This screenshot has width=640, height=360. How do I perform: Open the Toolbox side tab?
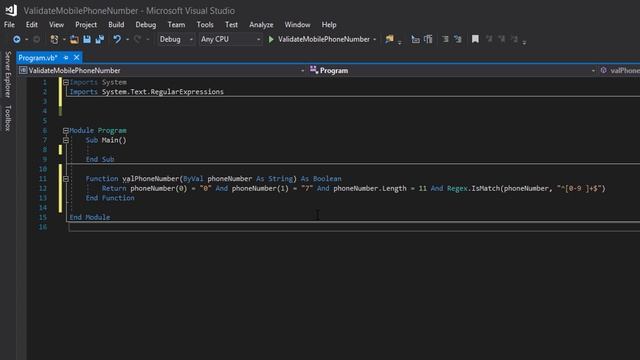tap(7, 118)
